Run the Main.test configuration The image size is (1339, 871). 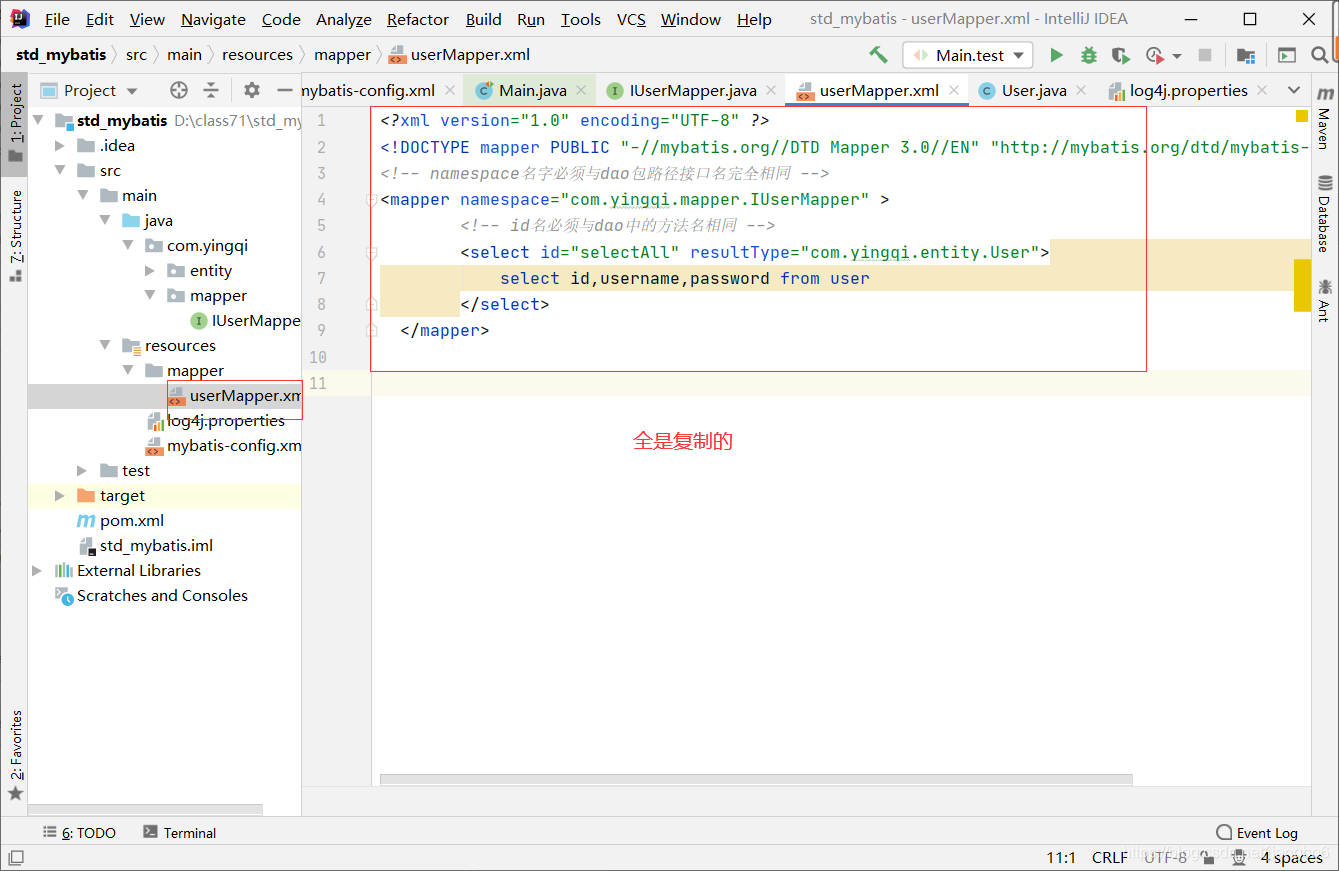point(1056,55)
